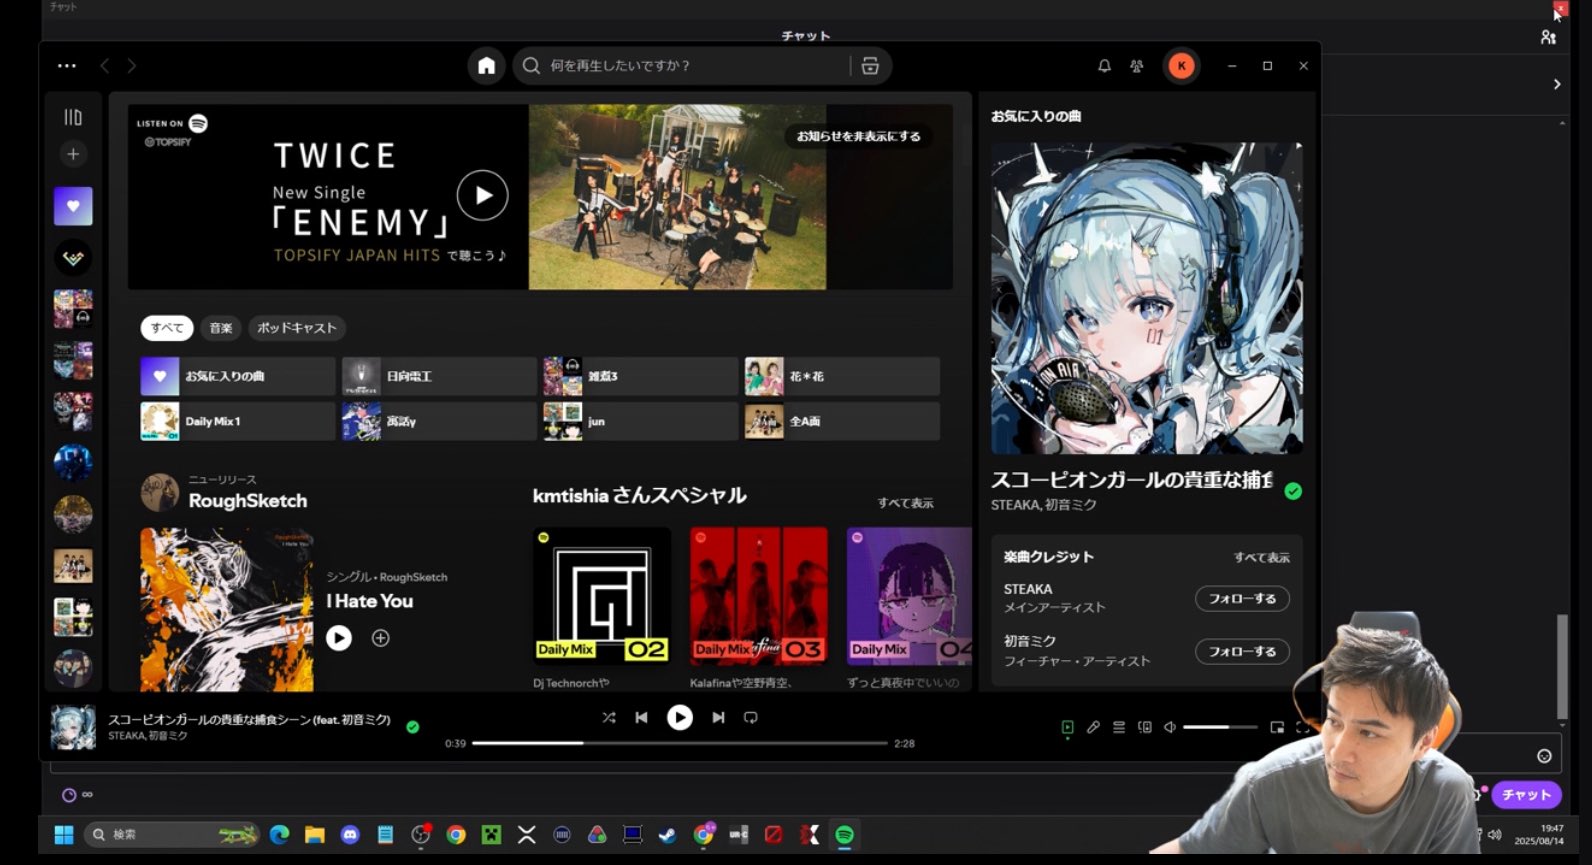Viewport: 1592px width, 865px height.
Task: Create a new playlist with plus icon
Action: coord(73,154)
